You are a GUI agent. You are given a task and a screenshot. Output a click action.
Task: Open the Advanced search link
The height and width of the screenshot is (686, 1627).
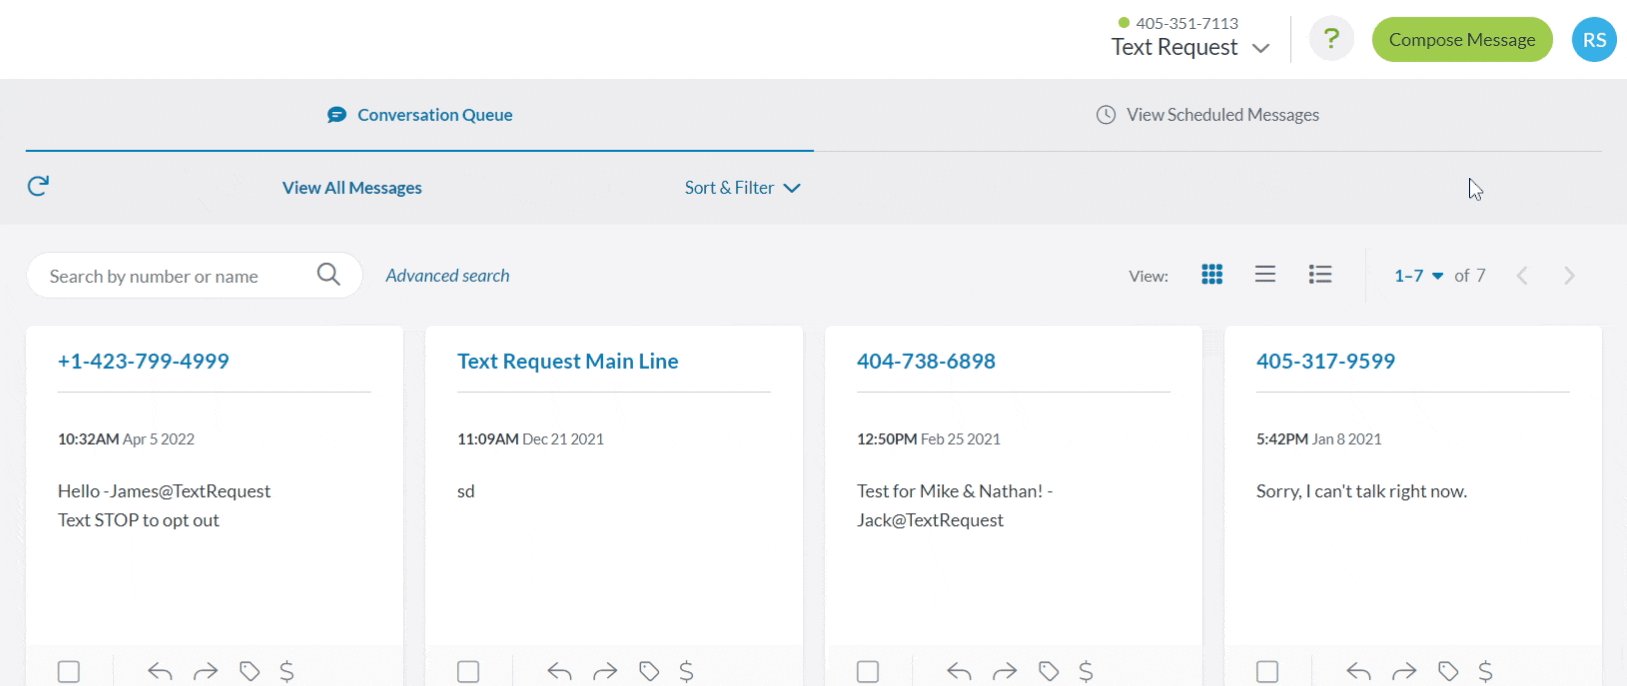point(447,275)
